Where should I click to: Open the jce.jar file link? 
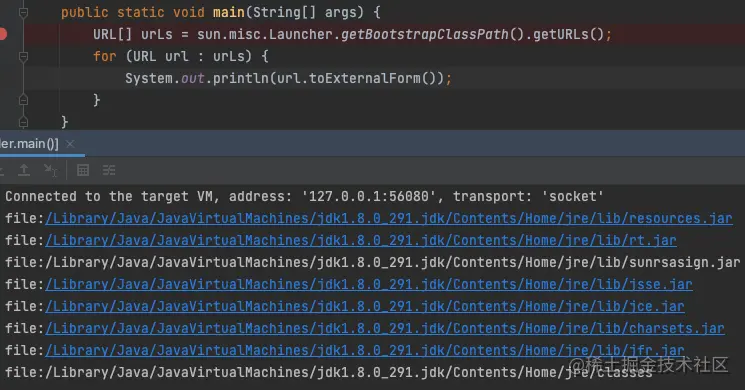click(x=365, y=306)
